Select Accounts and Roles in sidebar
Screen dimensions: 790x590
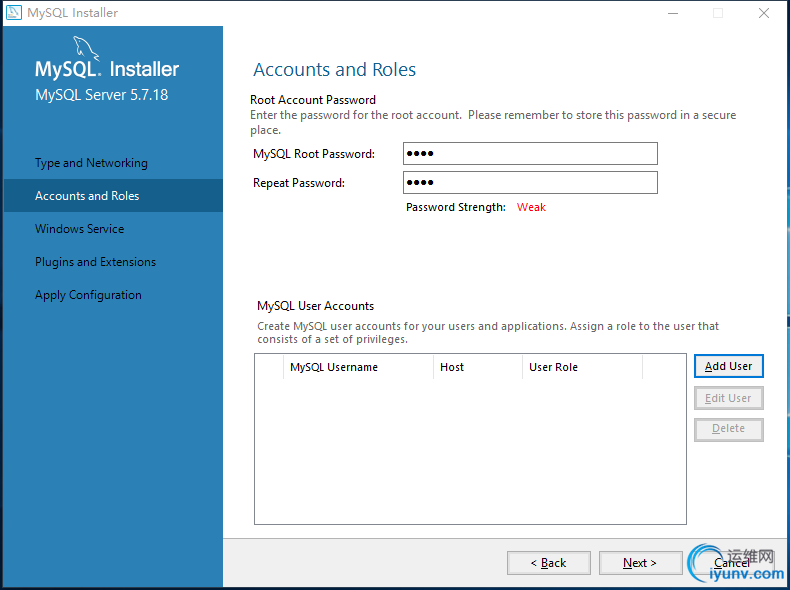pyautogui.click(x=87, y=196)
